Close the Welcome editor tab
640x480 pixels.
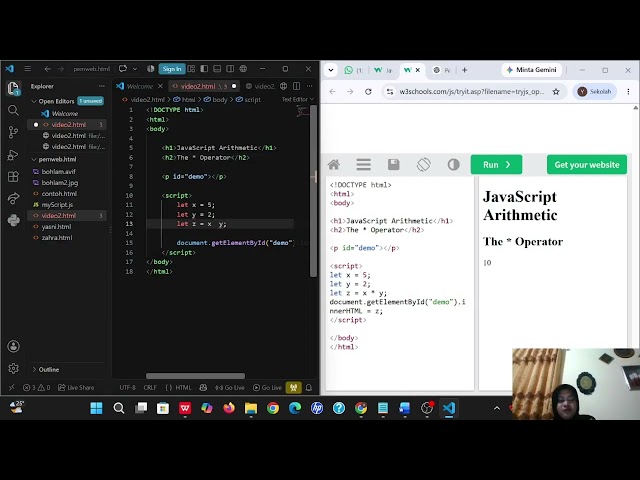[x=160, y=86]
